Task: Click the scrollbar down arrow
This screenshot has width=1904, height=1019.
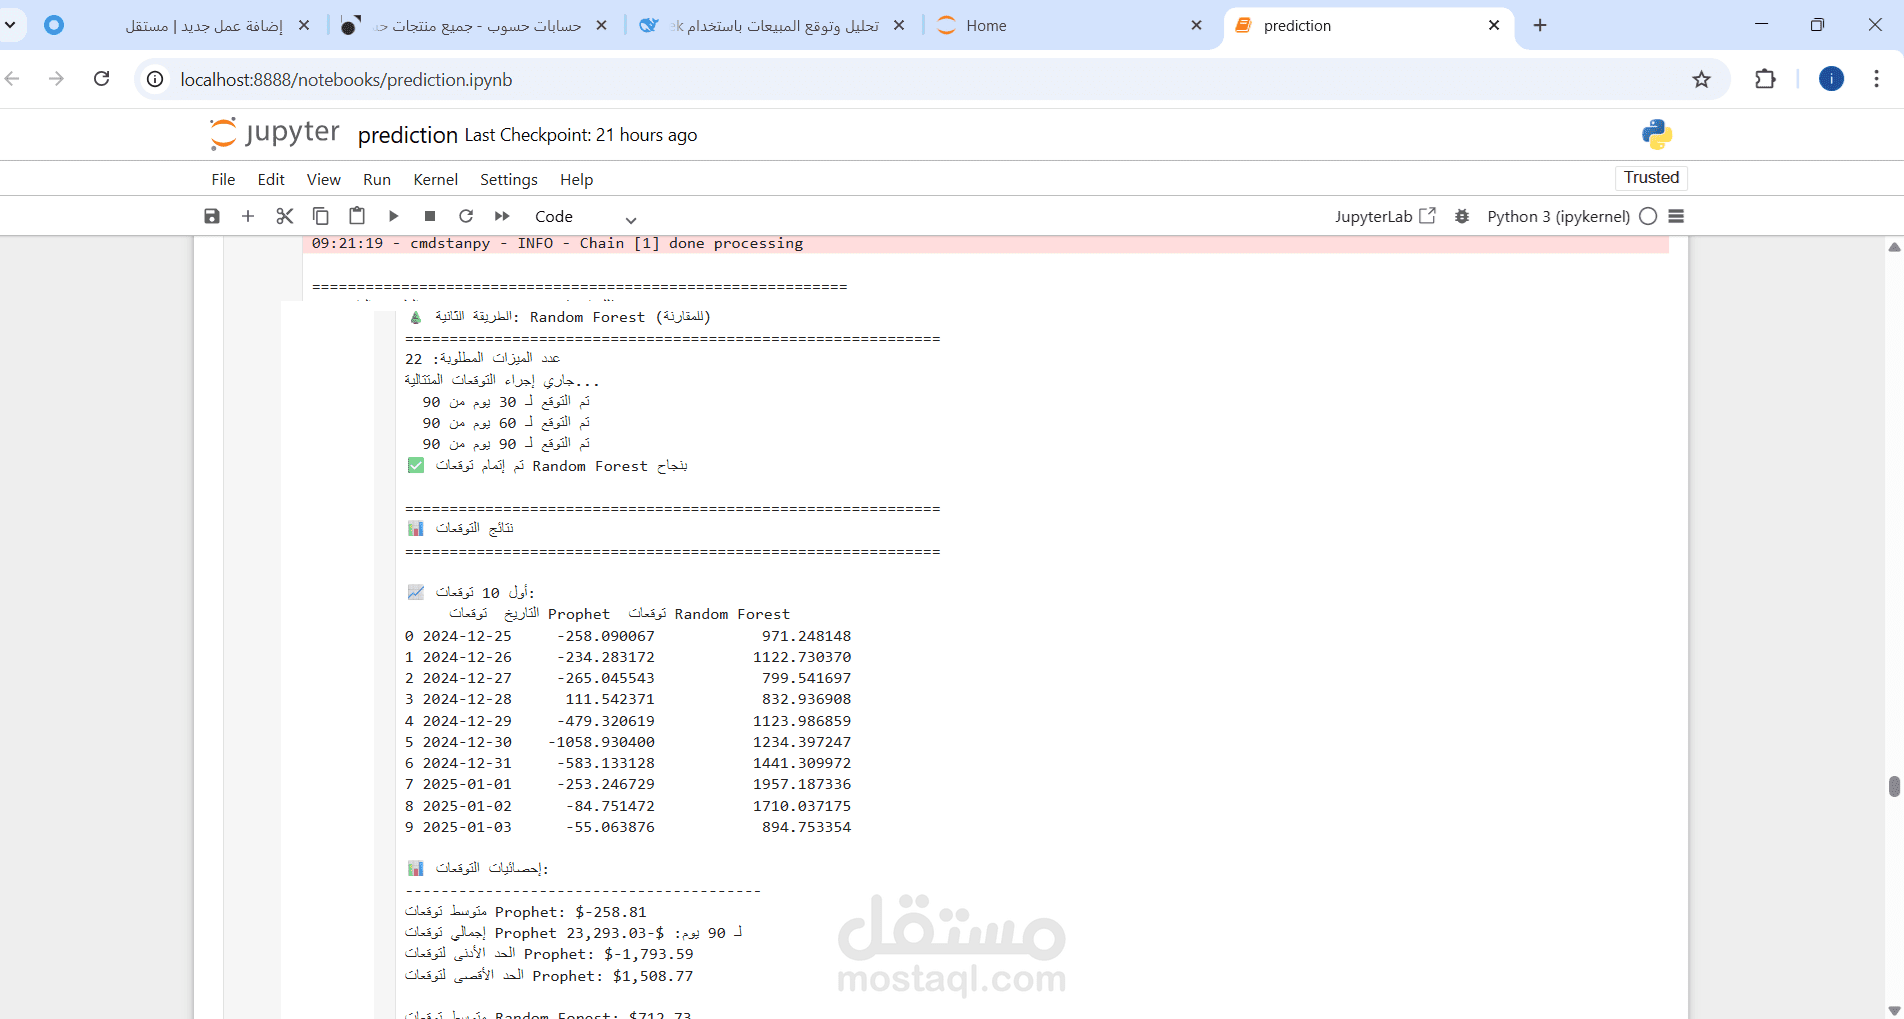Action: [x=1894, y=1010]
